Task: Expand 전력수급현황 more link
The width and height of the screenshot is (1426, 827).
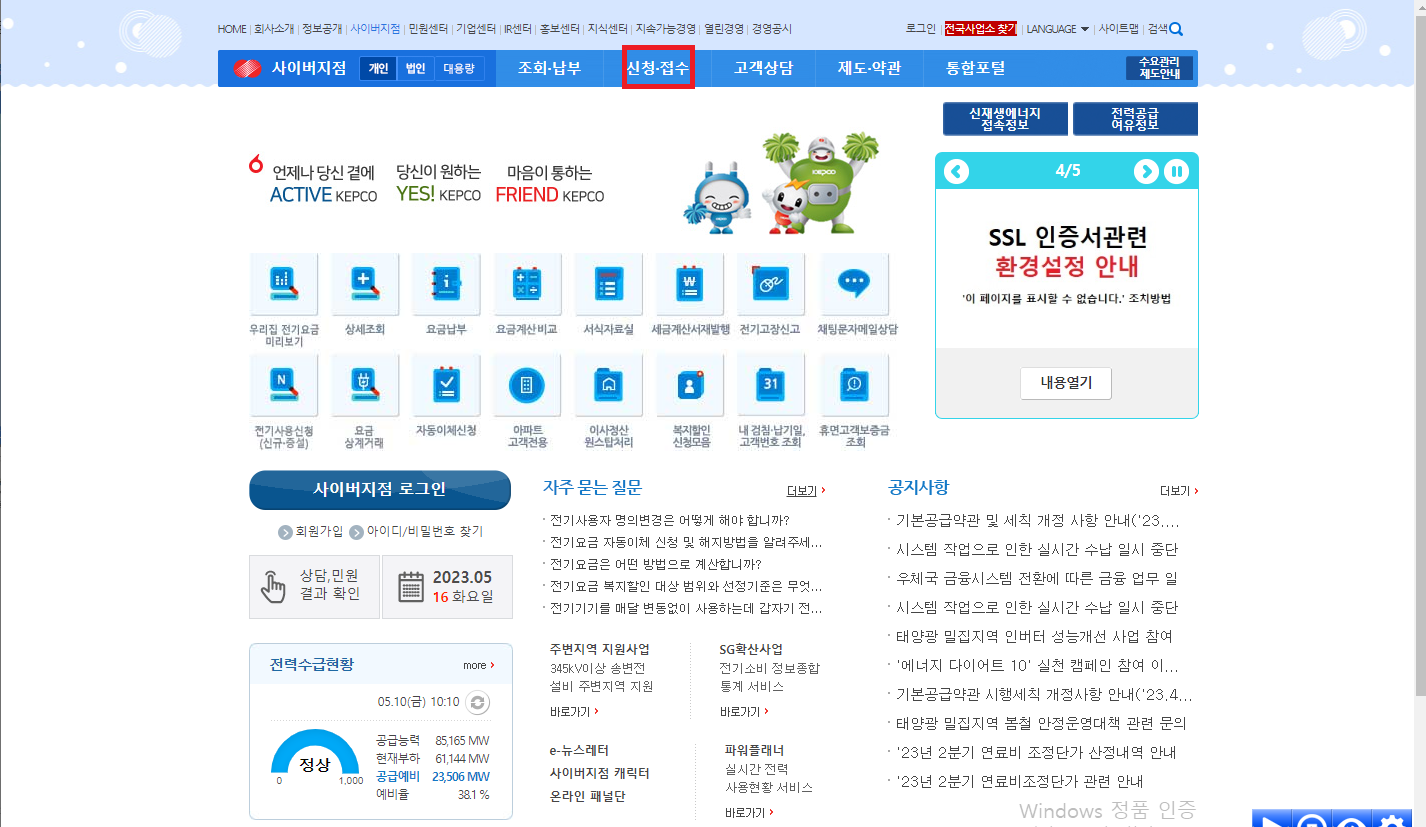Action: click(479, 665)
